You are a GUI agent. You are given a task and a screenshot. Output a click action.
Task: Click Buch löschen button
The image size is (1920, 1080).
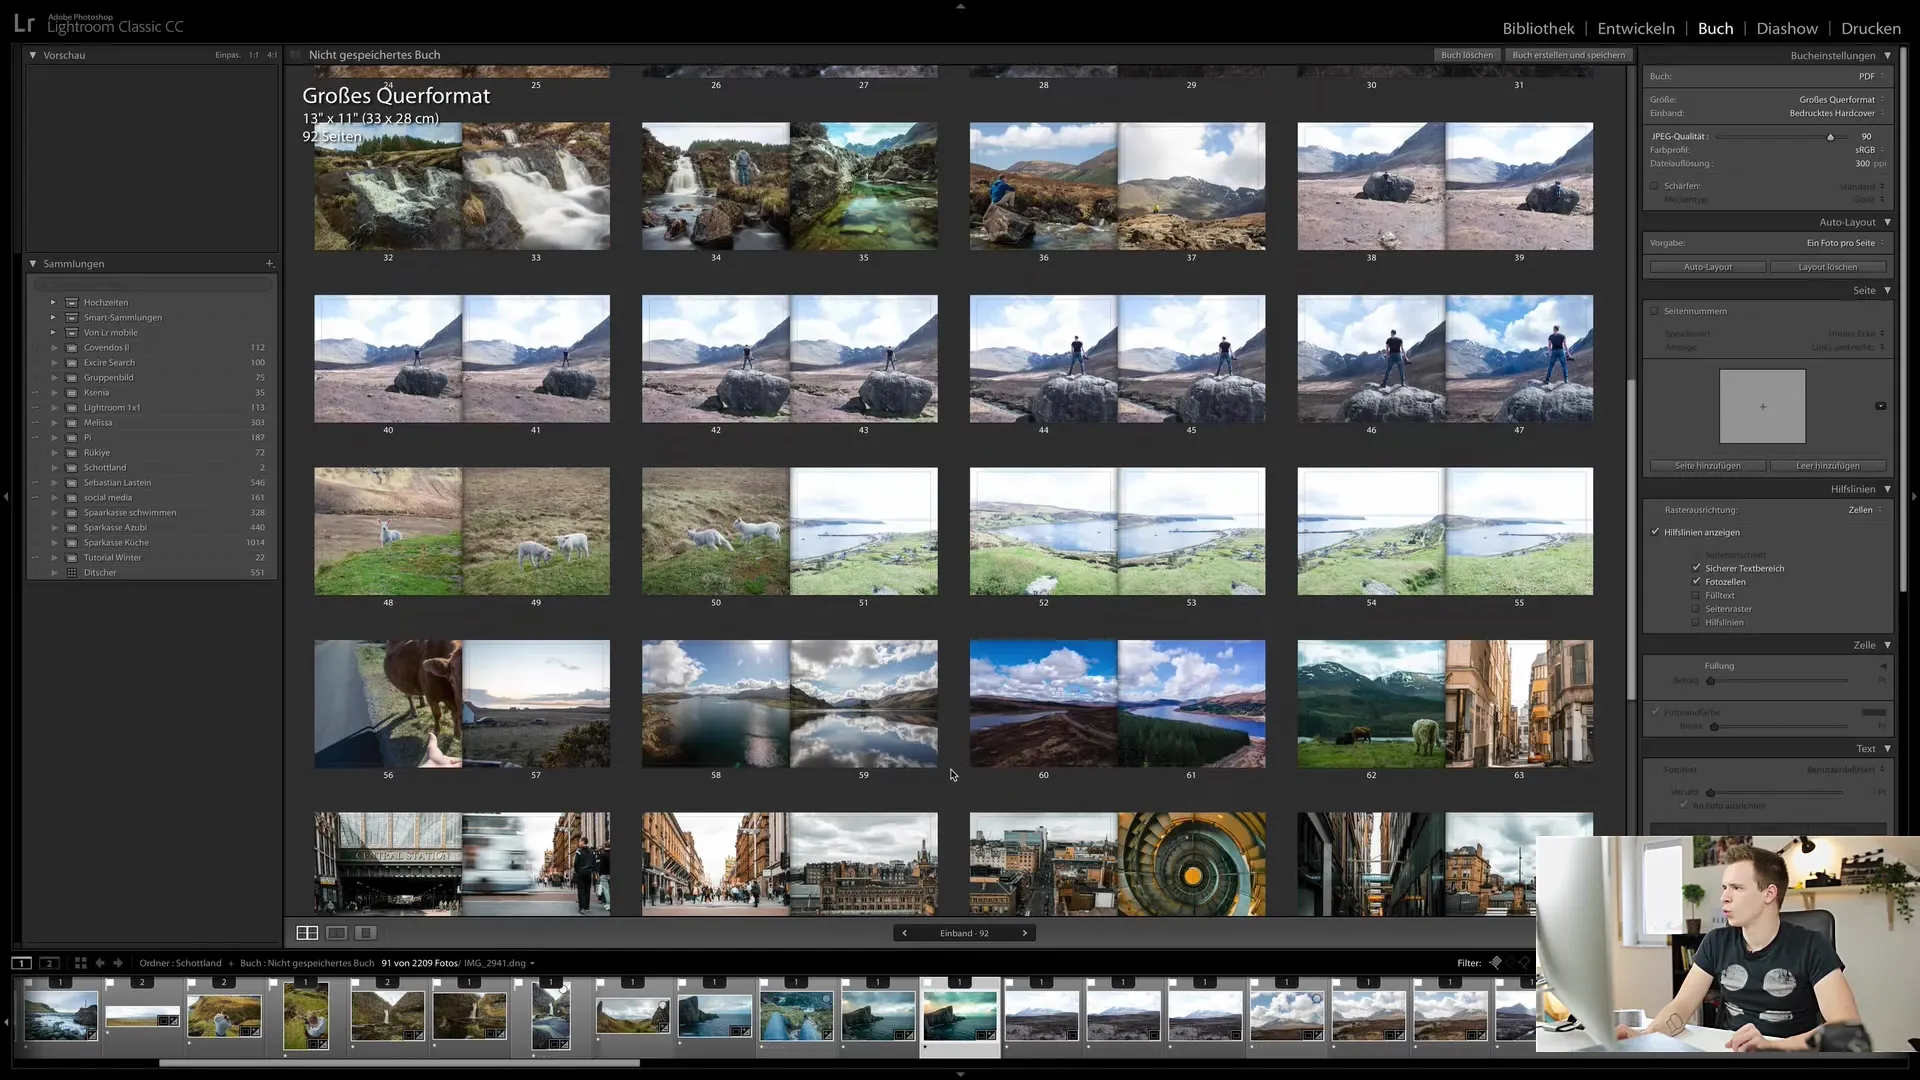(1467, 55)
